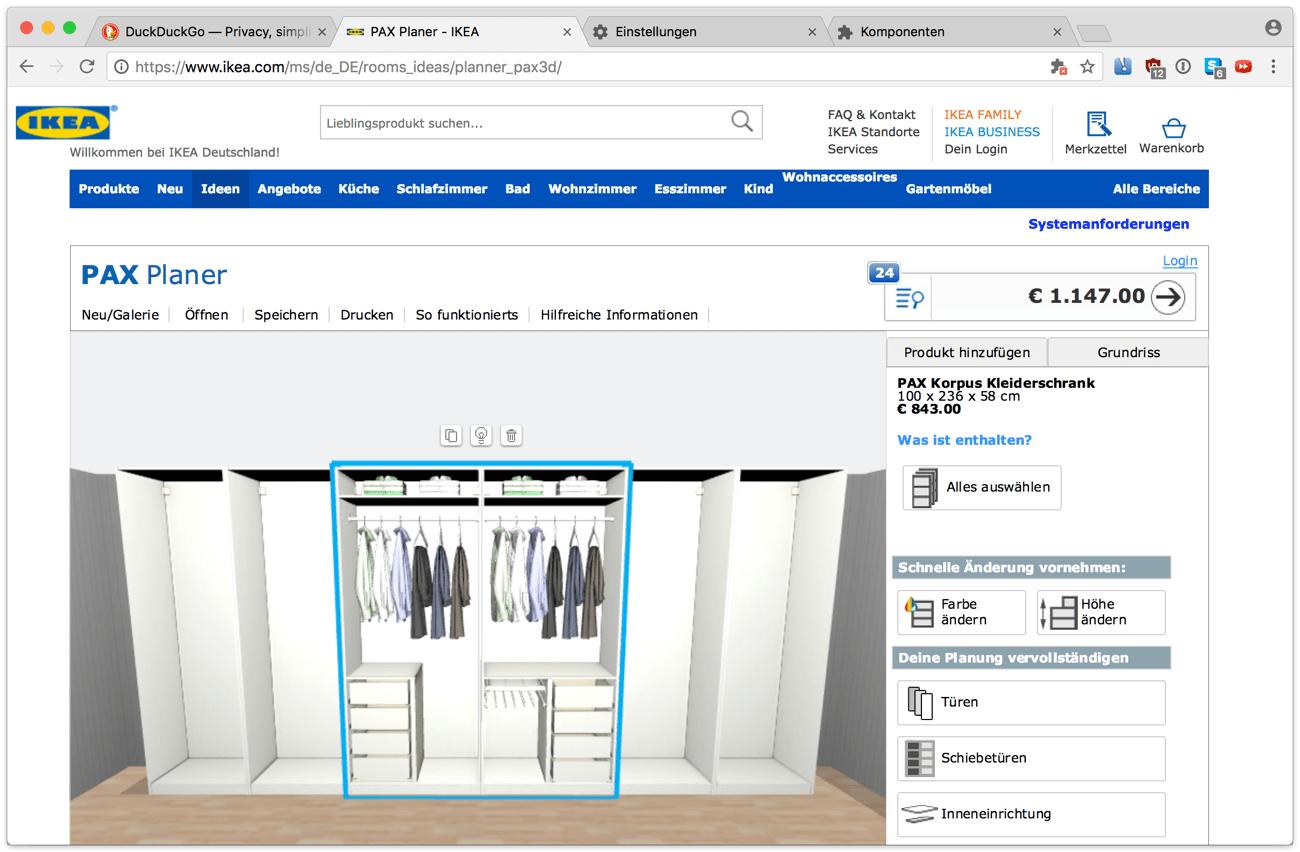Click Was ist enthalten? link
The height and width of the screenshot is (852, 1300).
point(964,440)
